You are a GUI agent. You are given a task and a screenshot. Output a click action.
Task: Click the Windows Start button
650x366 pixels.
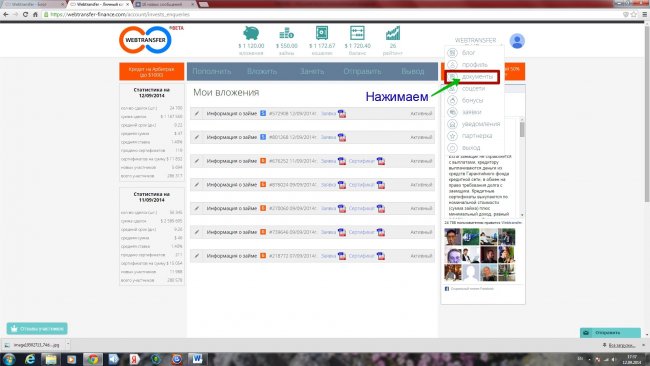pyautogui.click(x=9, y=359)
